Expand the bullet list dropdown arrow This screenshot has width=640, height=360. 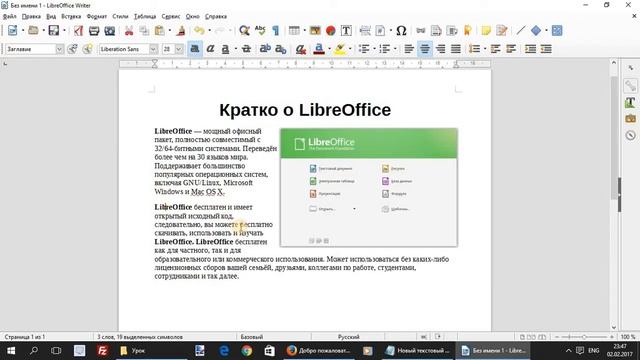[374, 49]
